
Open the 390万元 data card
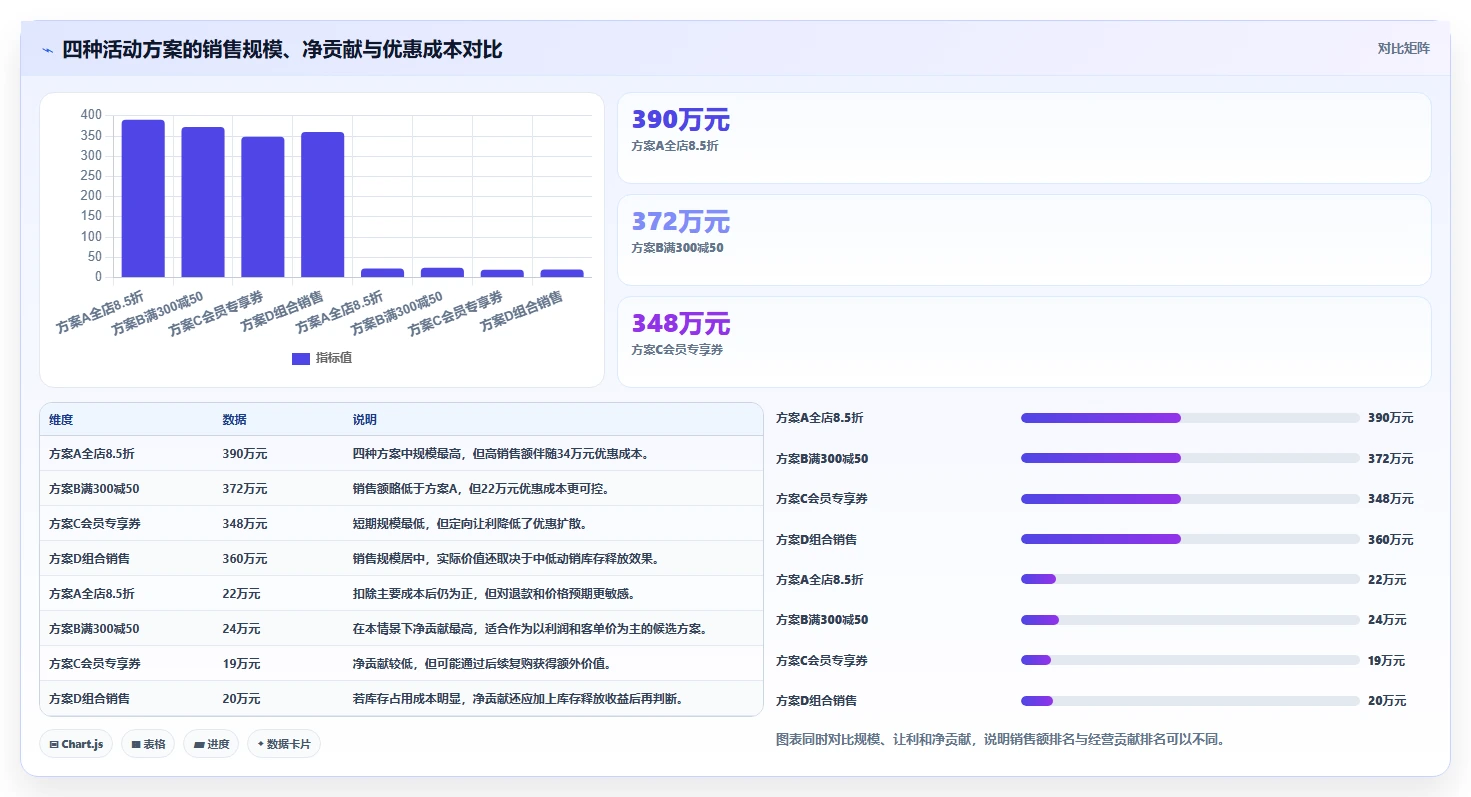[1024, 138]
